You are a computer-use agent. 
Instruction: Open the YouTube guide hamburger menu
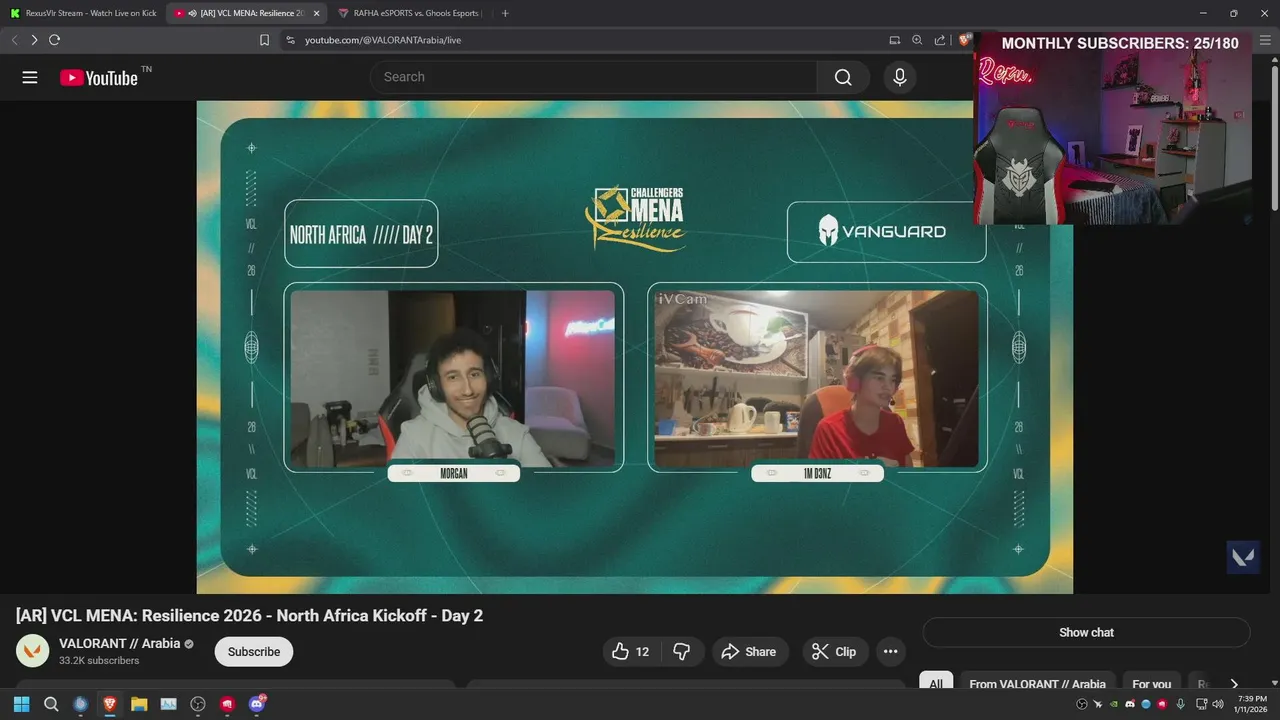coord(30,77)
